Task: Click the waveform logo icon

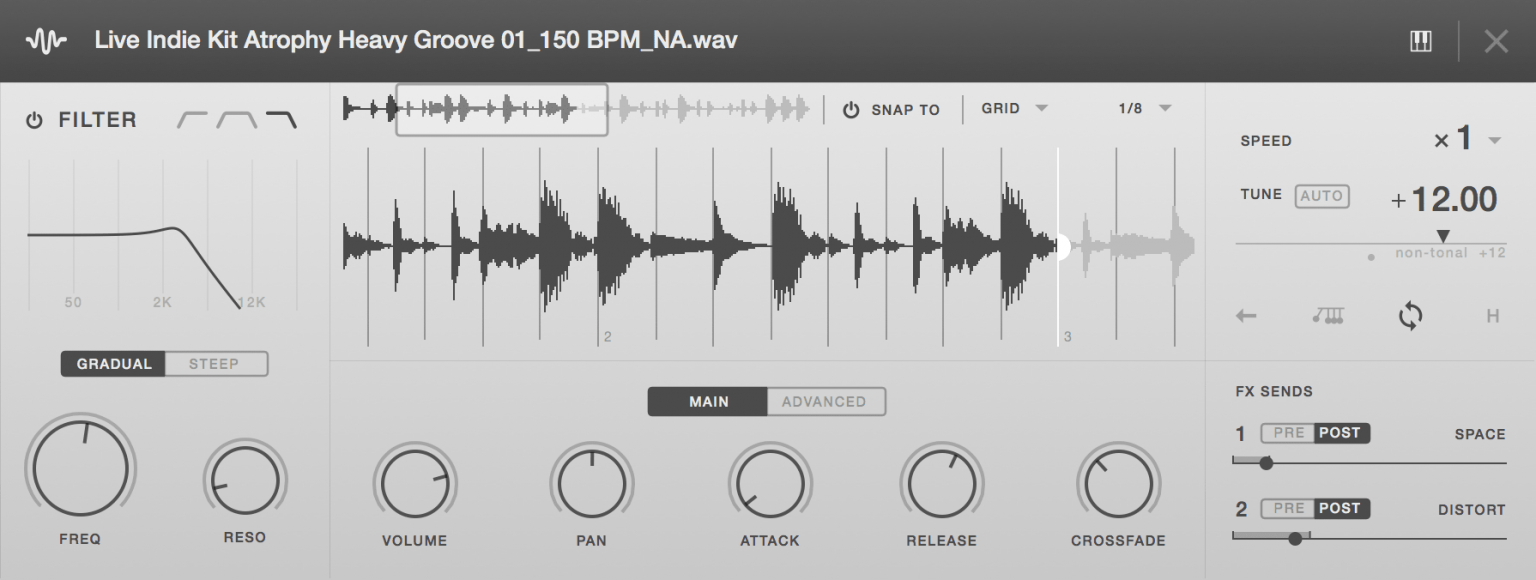Action: coord(46,41)
